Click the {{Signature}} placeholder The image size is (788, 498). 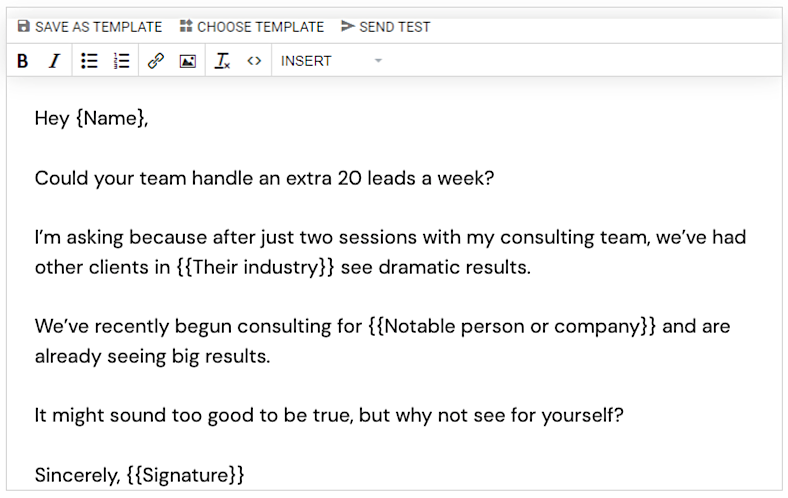(185, 475)
